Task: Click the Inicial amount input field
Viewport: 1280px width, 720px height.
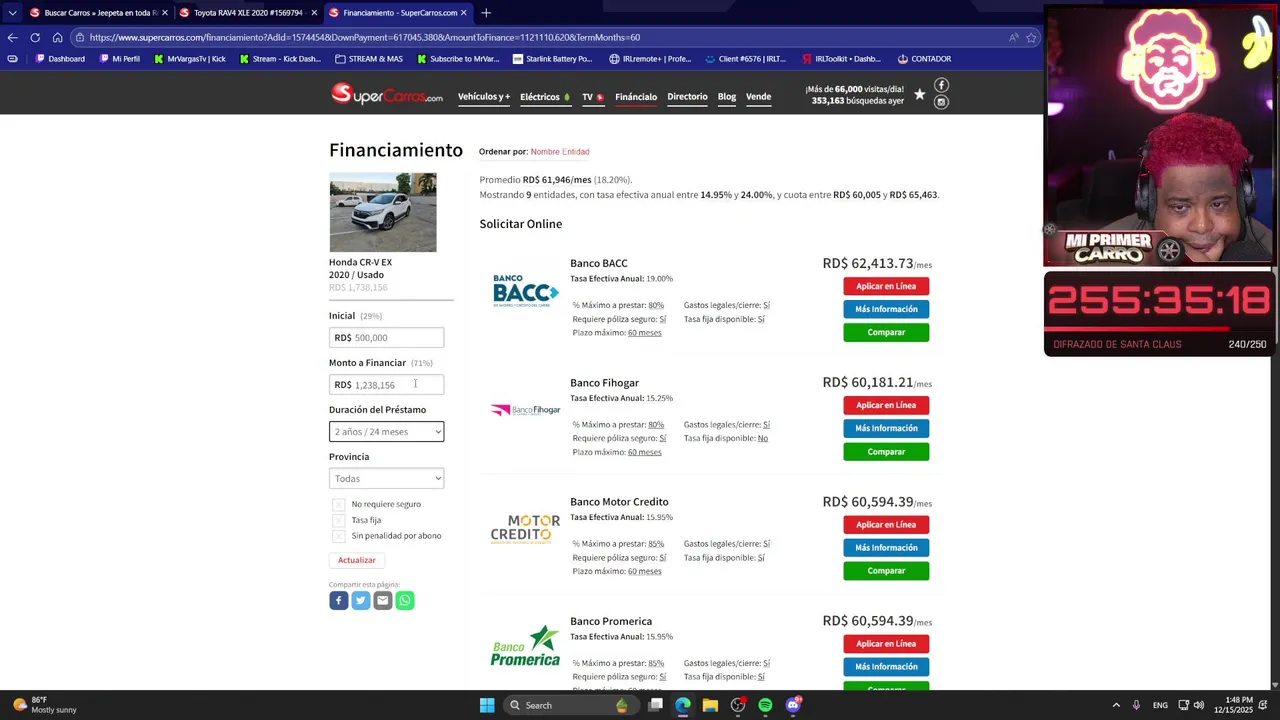Action: pos(386,338)
